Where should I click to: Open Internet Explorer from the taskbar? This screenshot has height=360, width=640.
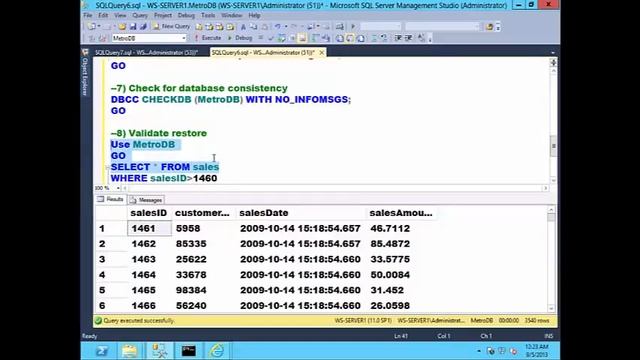tap(217, 351)
